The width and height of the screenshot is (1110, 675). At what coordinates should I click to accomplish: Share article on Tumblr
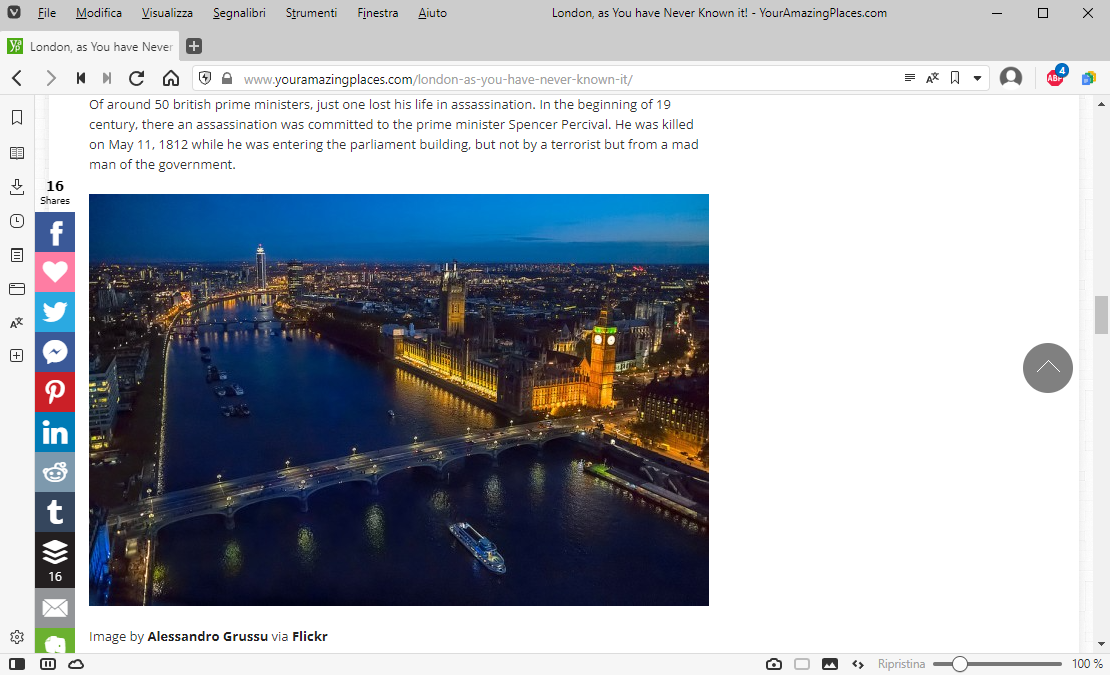pos(55,512)
